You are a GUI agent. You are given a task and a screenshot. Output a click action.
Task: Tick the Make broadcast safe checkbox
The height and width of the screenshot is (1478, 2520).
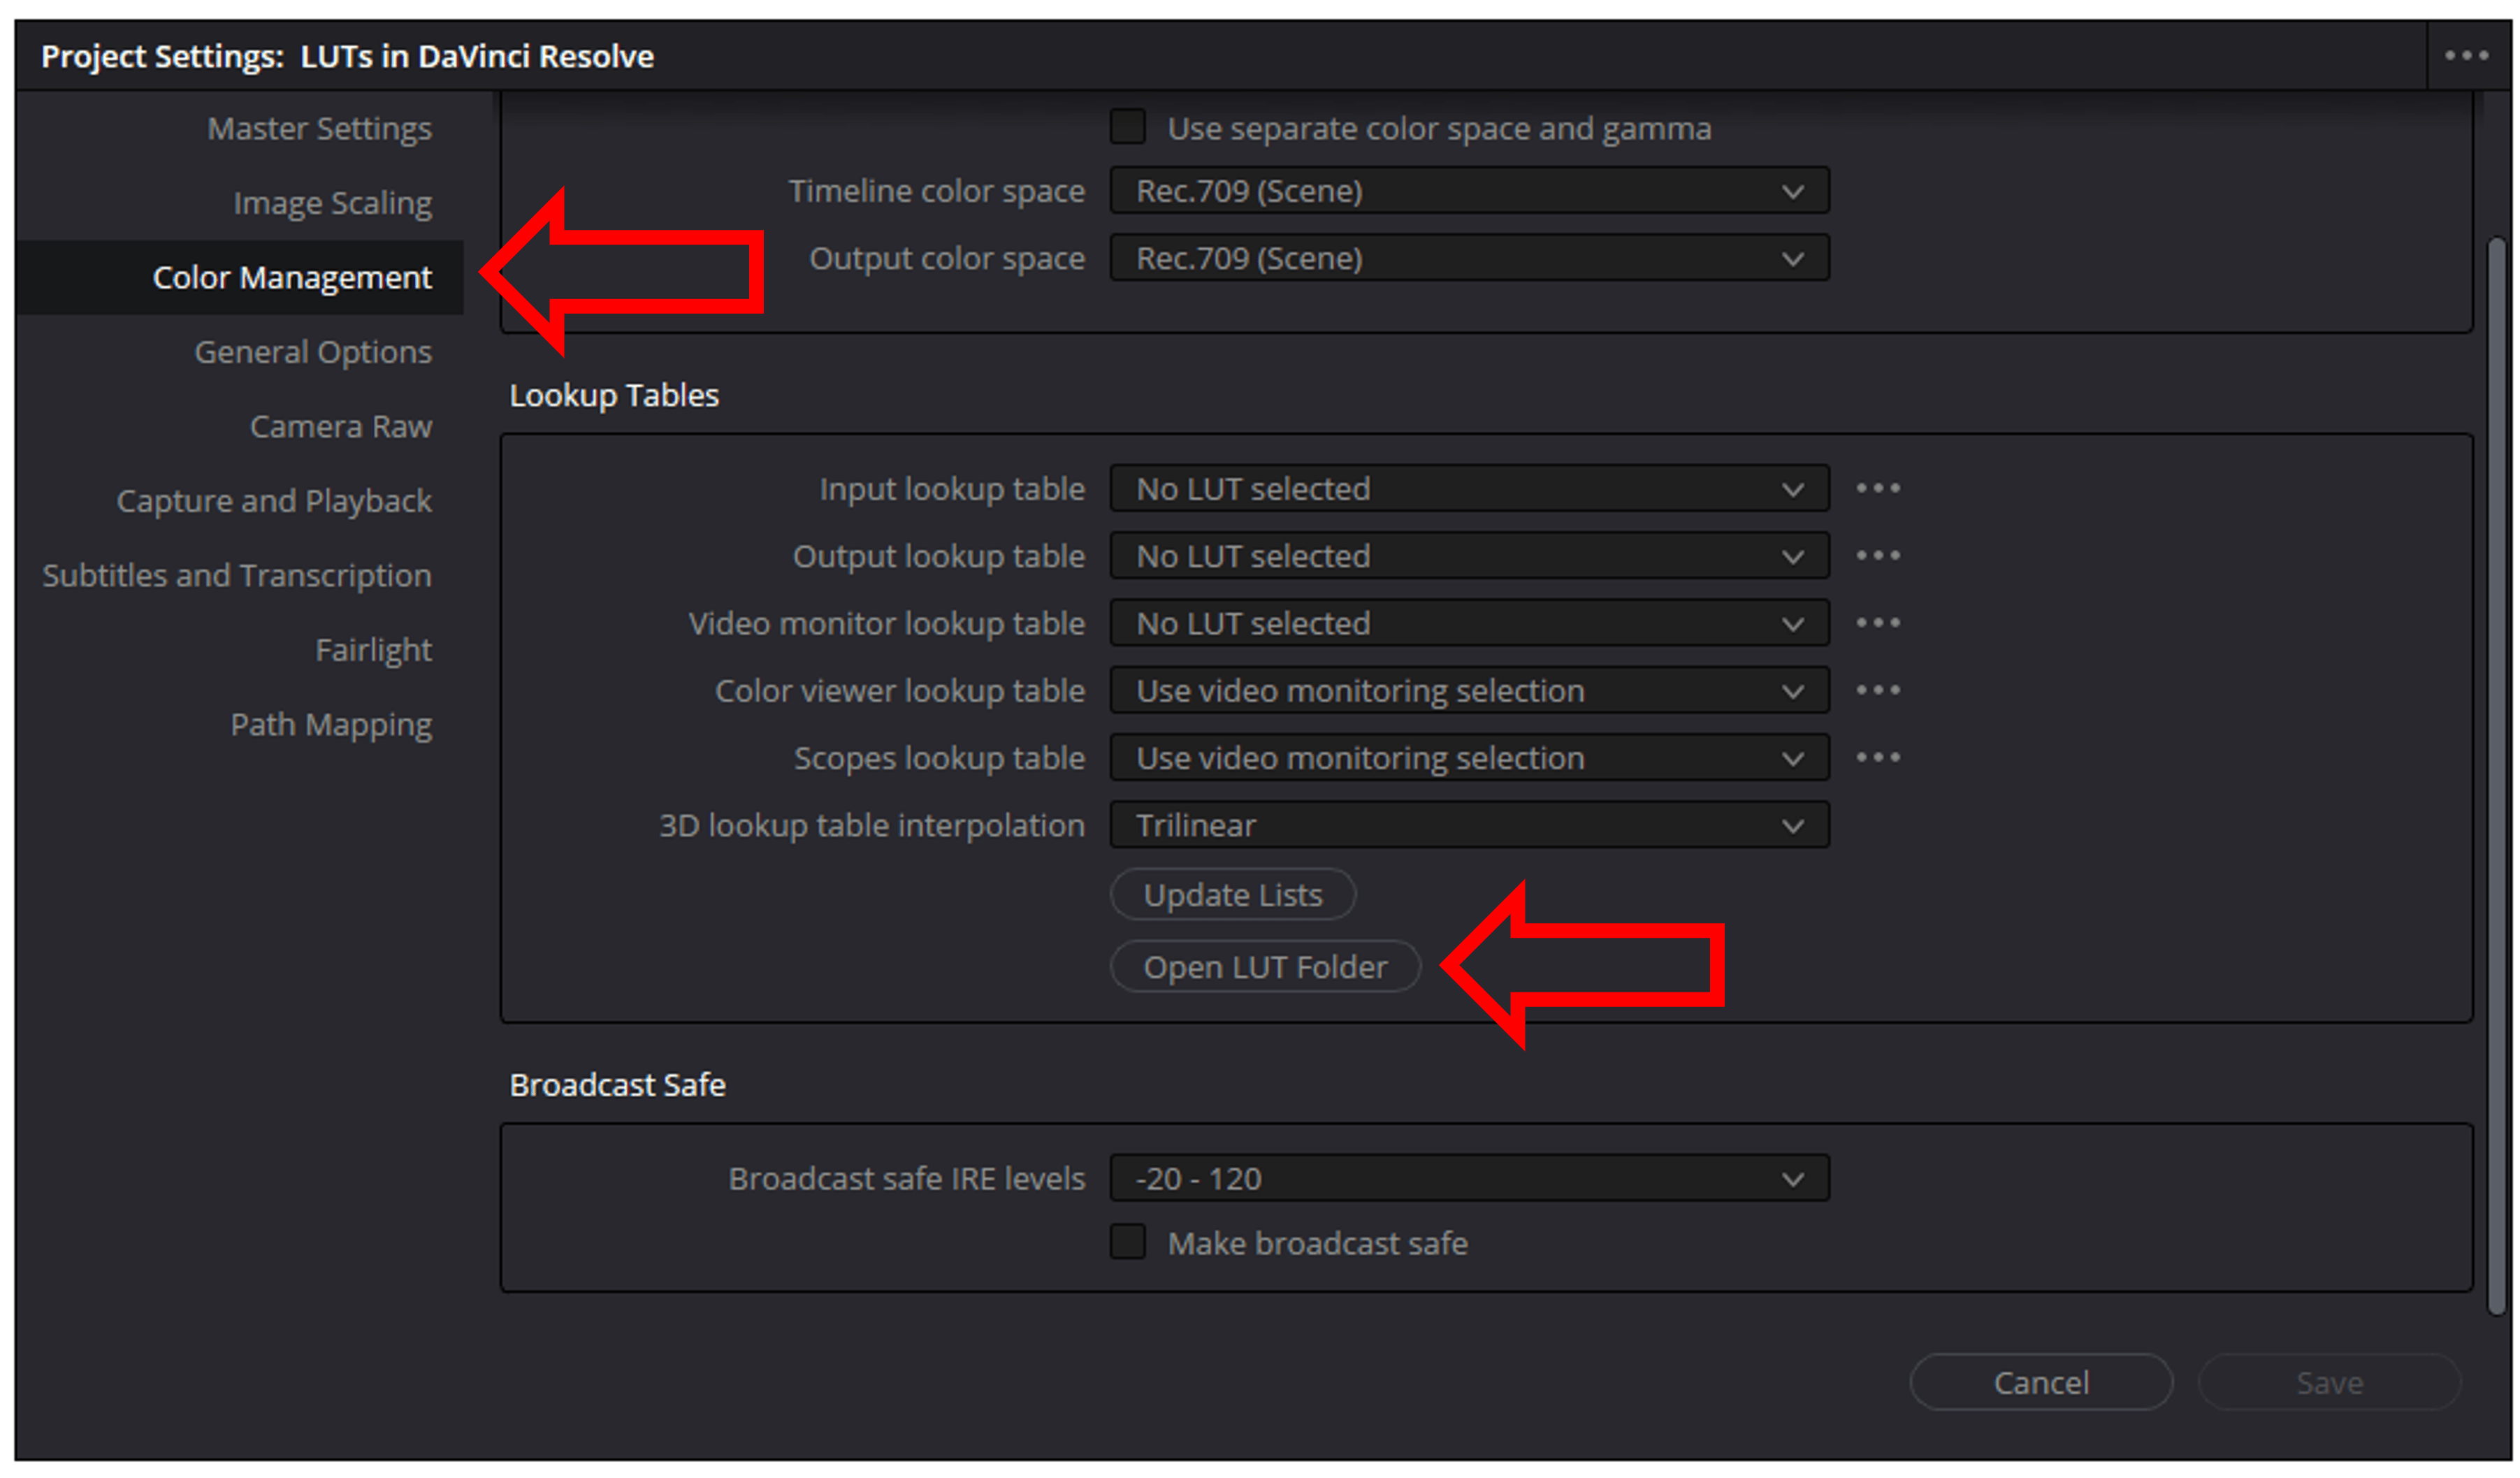pyautogui.click(x=1128, y=1242)
